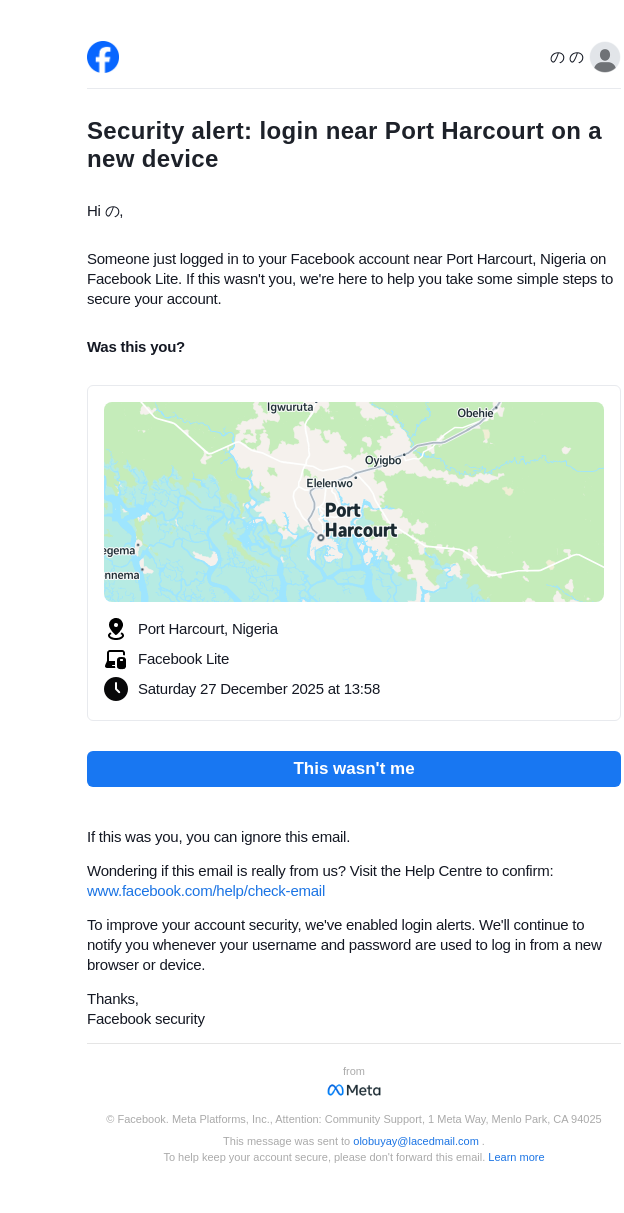Click the username text beside the avatar
624x1213 pixels.
coord(567,57)
